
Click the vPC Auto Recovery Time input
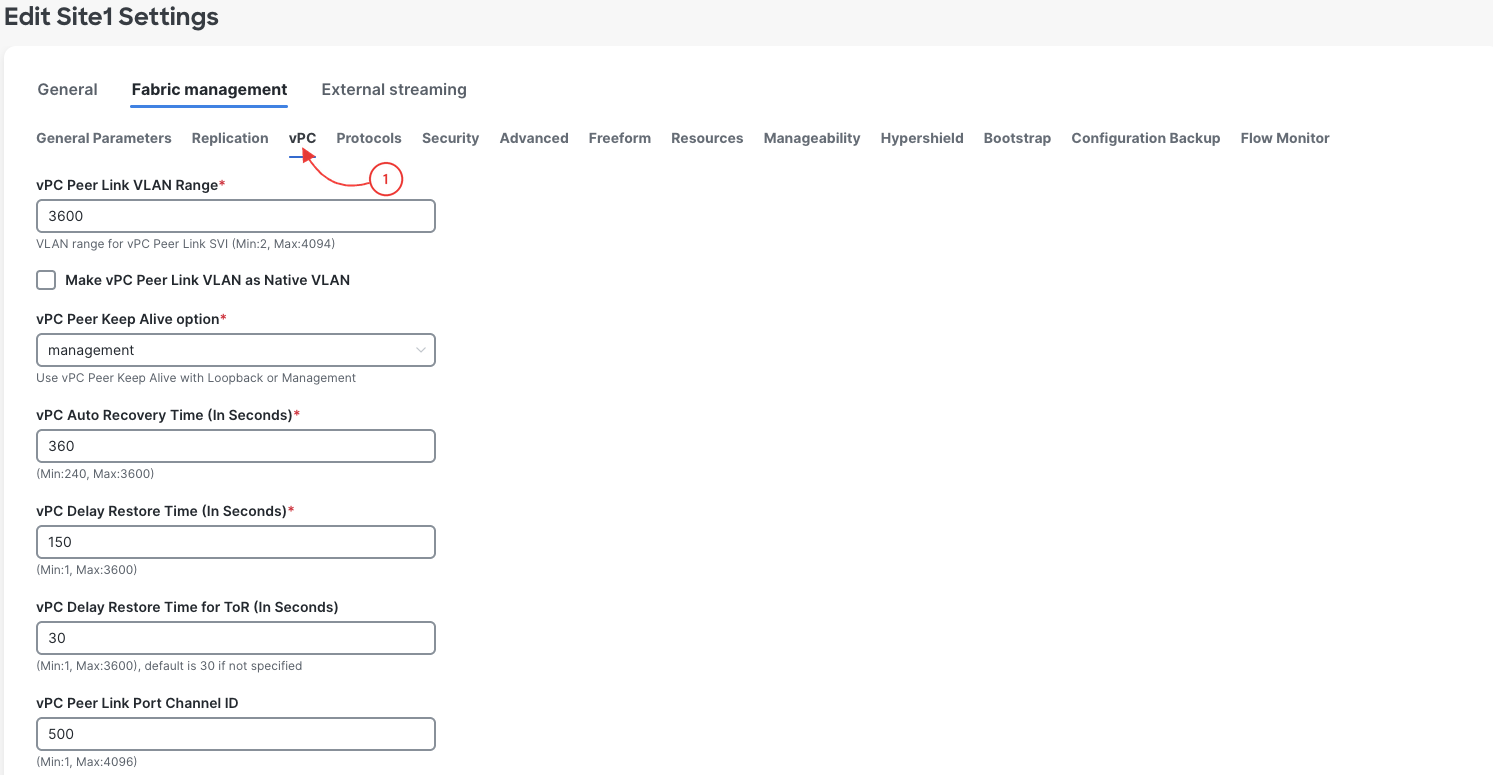[235, 446]
